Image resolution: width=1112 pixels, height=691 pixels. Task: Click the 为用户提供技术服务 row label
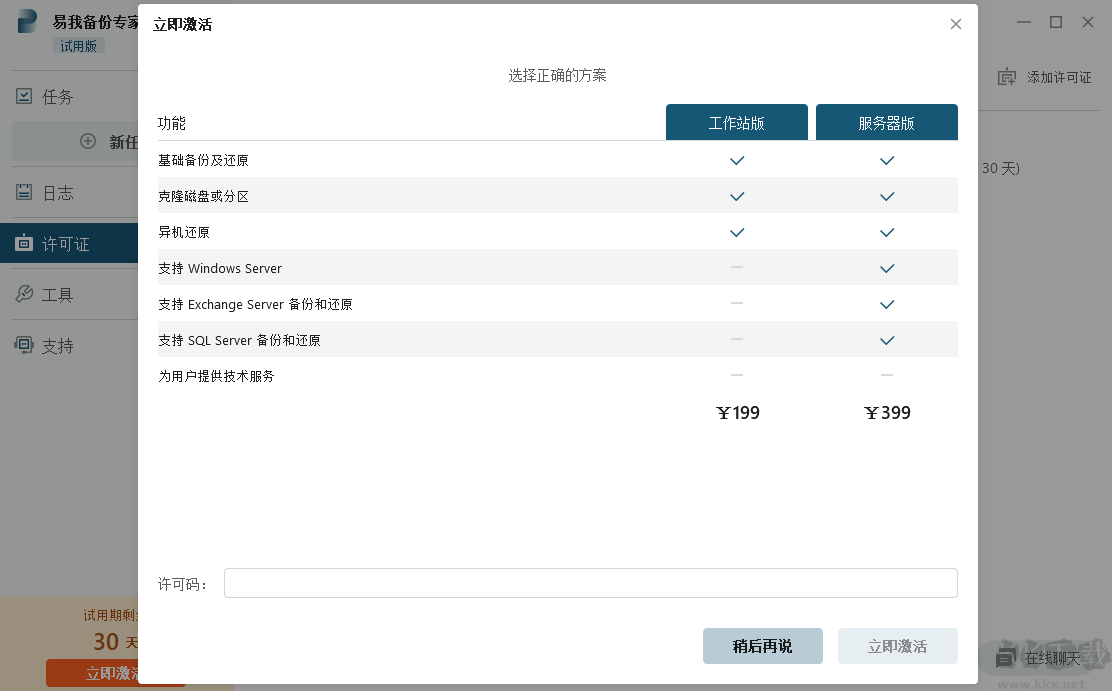(x=216, y=376)
